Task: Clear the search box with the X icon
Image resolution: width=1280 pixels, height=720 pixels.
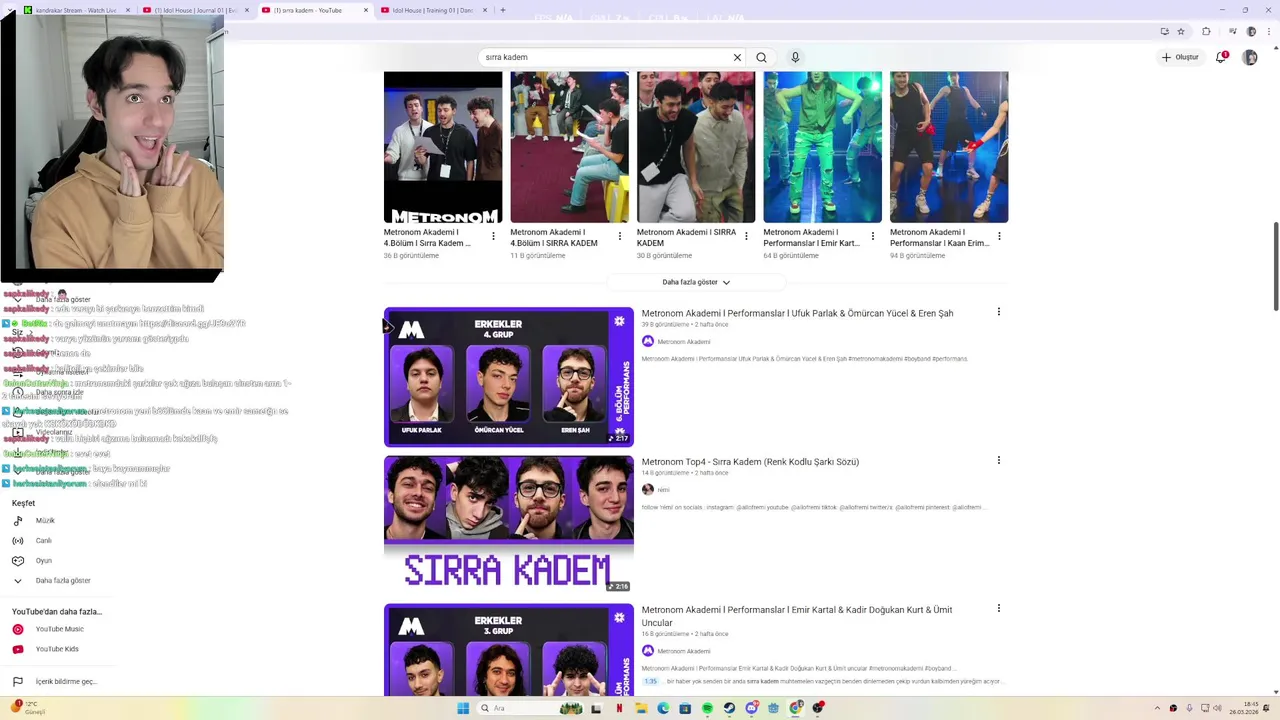Action: (737, 57)
